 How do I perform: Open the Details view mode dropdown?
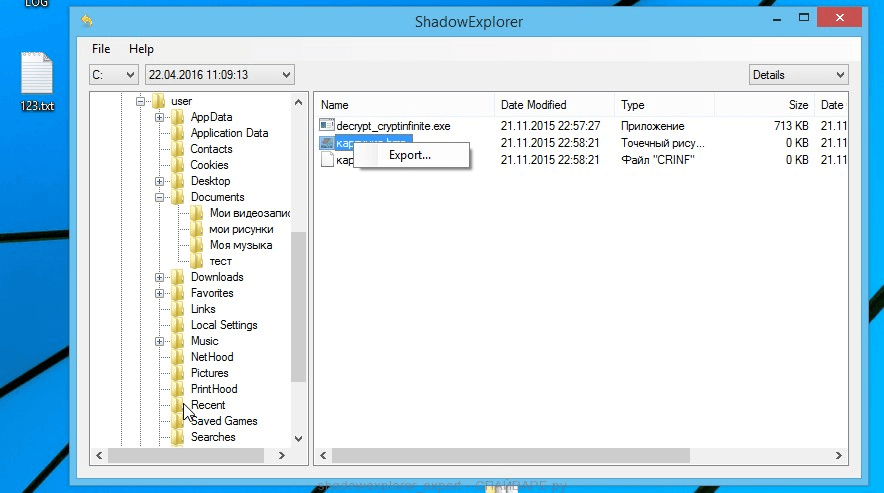tap(798, 74)
